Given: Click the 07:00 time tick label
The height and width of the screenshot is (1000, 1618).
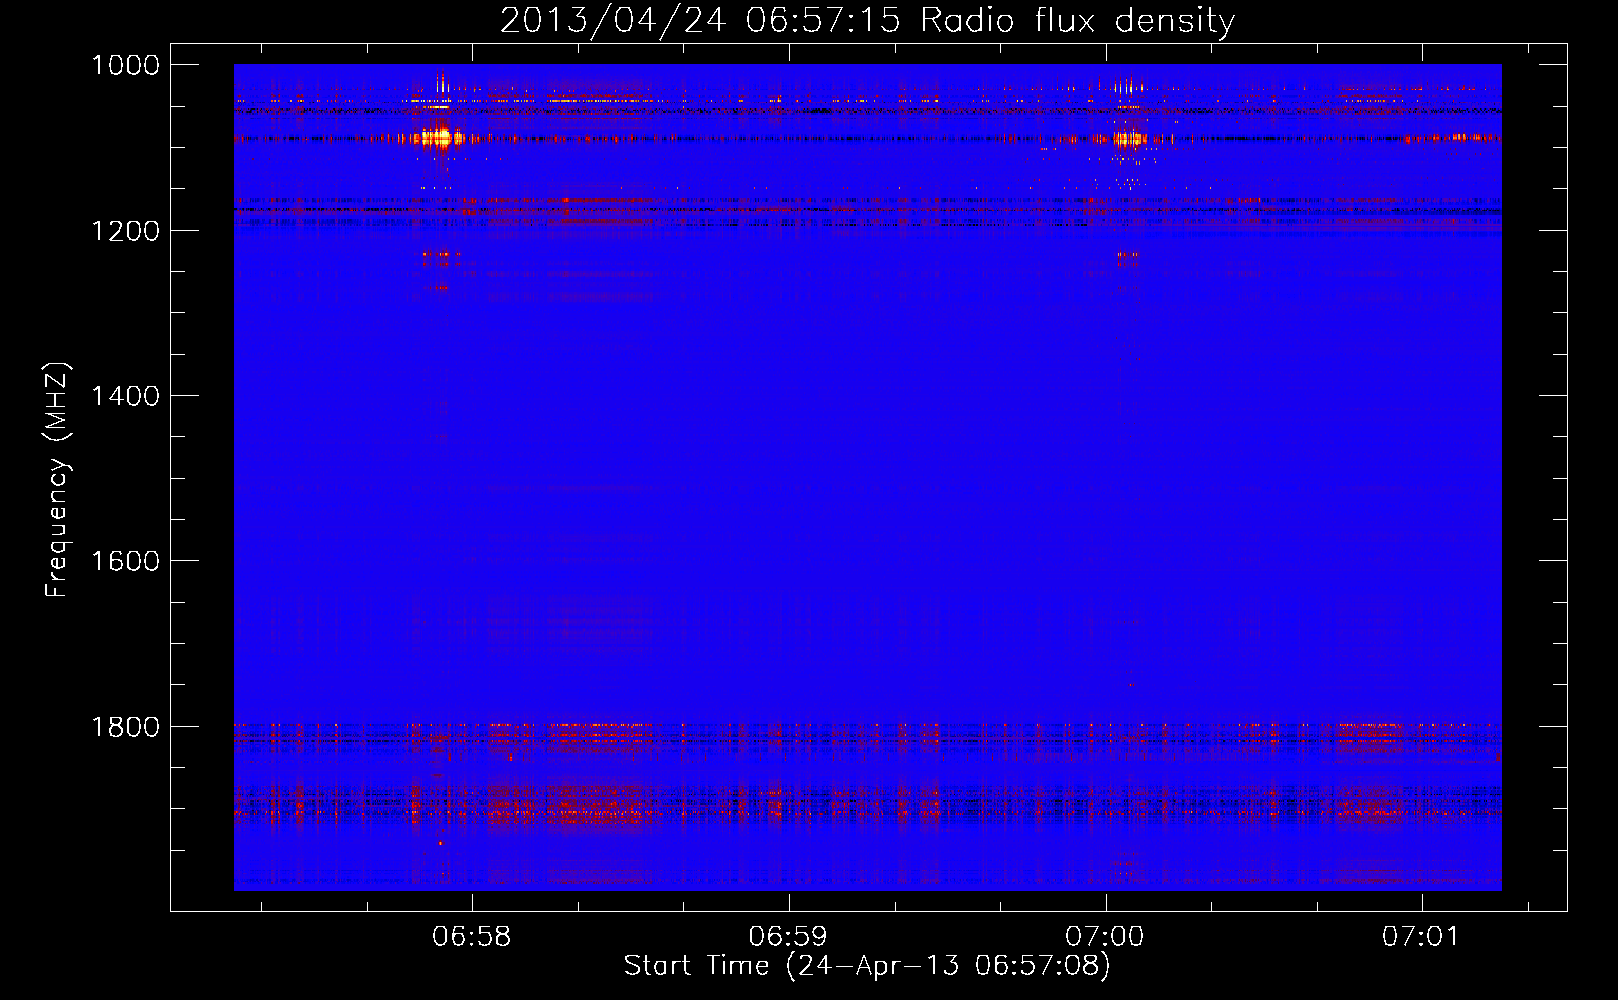Looking at the screenshot, I should pos(1105,937).
